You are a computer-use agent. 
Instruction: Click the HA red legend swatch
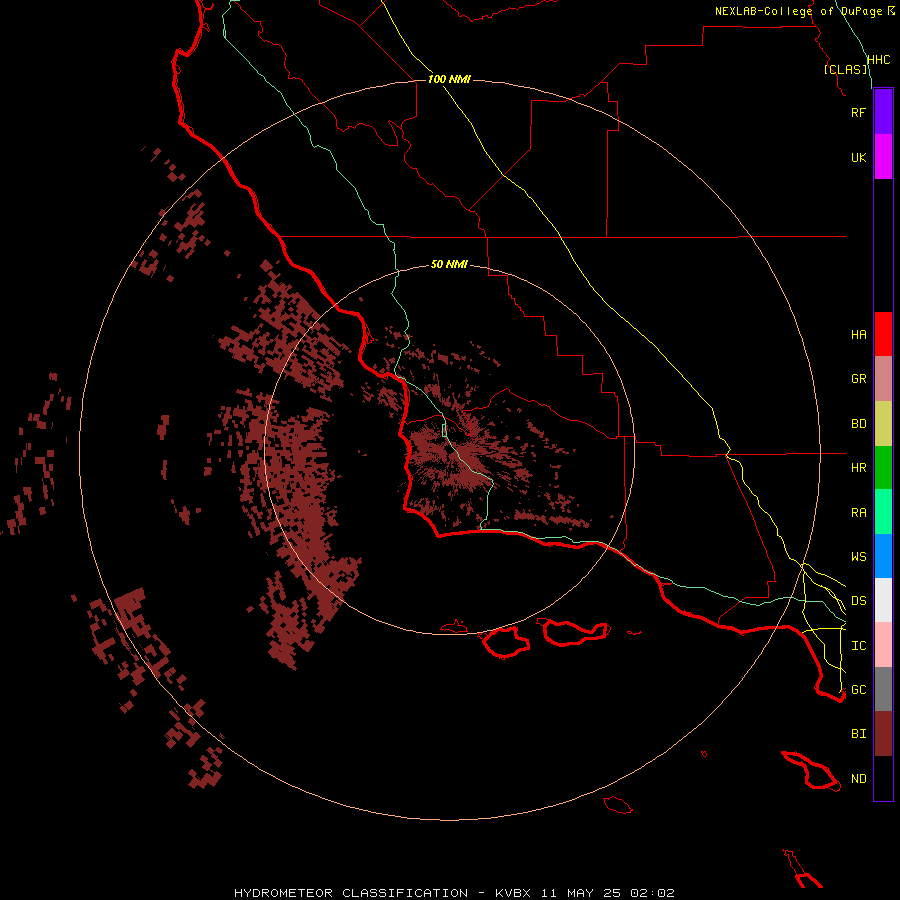click(883, 334)
